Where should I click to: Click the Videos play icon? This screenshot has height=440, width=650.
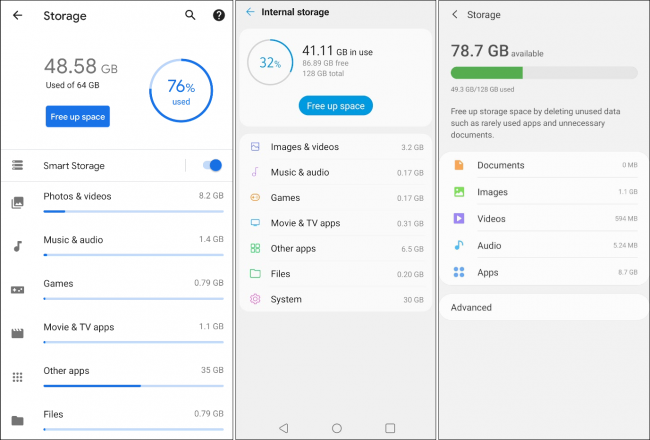(x=459, y=218)
